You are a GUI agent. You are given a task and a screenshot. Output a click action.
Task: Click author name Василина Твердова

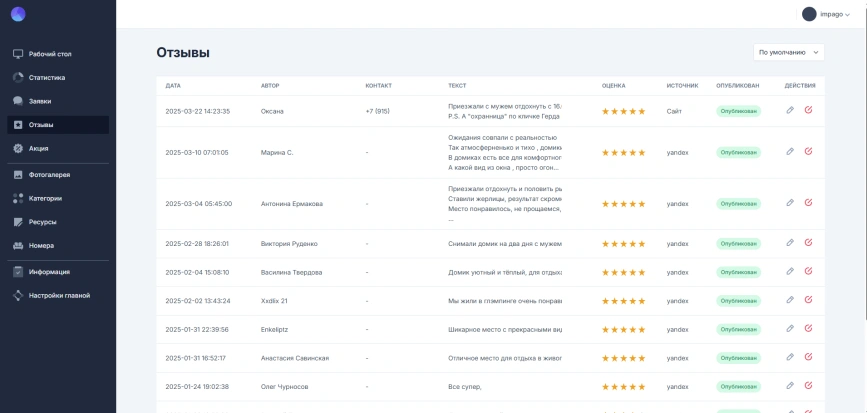point(291,273)
